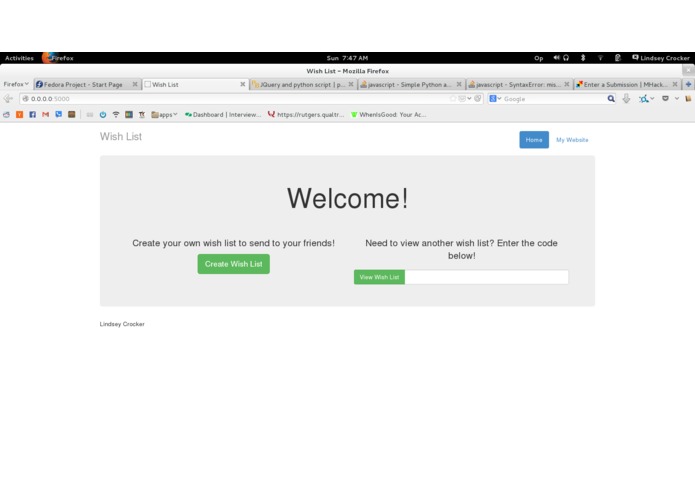Open the Google search engine dropdown
Image resolution: width=695 pixels, height=494 pixels.
[495, 99]
